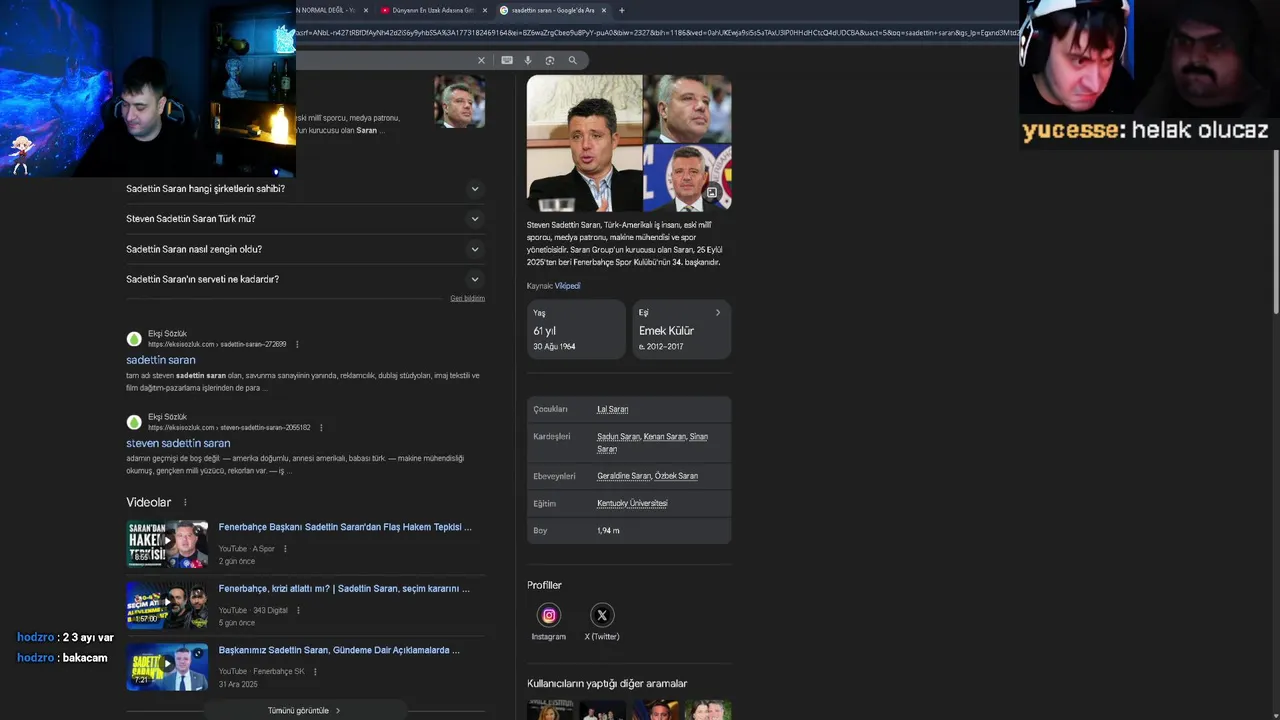The height and width of the screenshot is (720, 1280).
Task: Close the 'N NORMAL DEĞİL' tab
Action: (365, 10)
